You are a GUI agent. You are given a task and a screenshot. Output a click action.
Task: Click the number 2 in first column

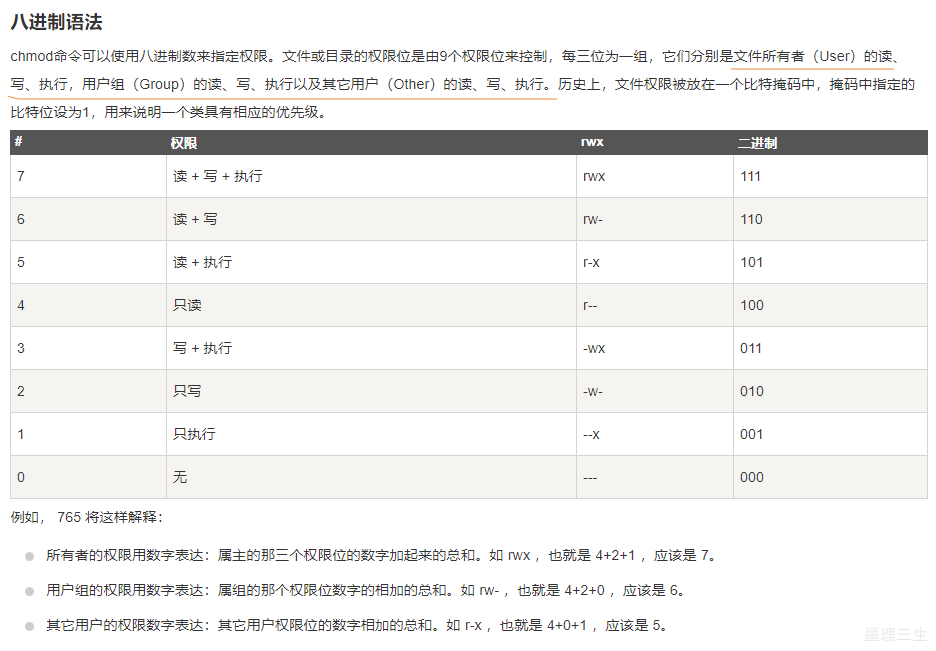[x=21, y=391]
